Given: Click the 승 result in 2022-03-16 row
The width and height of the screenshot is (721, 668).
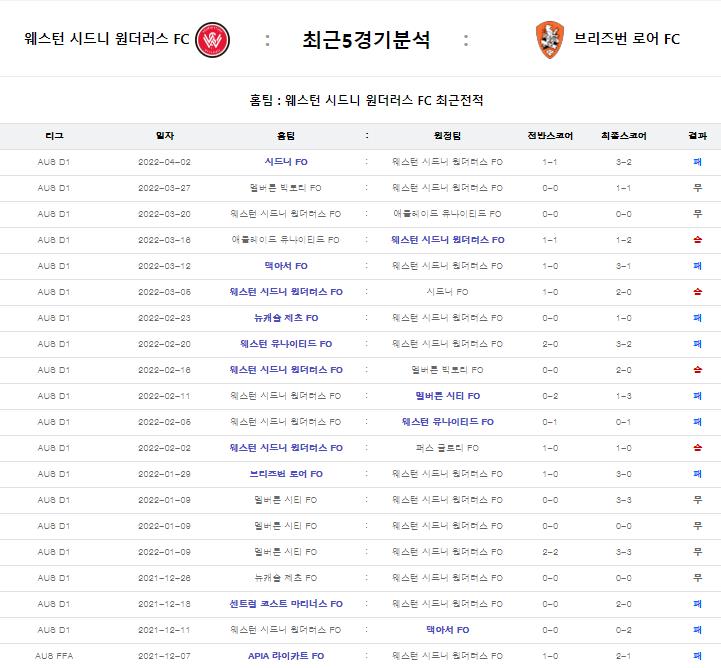Looking at the screenshot, I should pos(698,240).
